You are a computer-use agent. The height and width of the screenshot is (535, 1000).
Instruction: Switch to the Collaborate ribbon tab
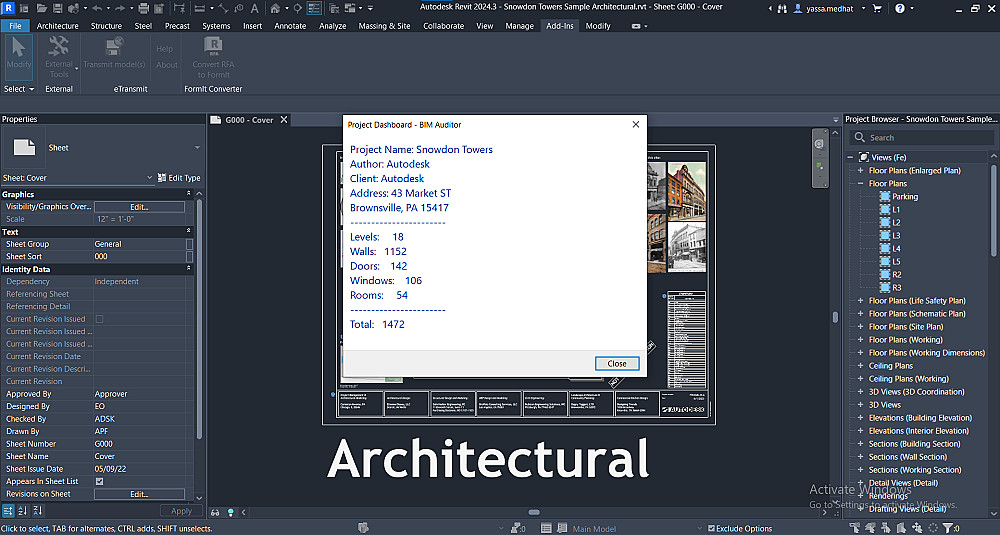[x=443, y=26]
